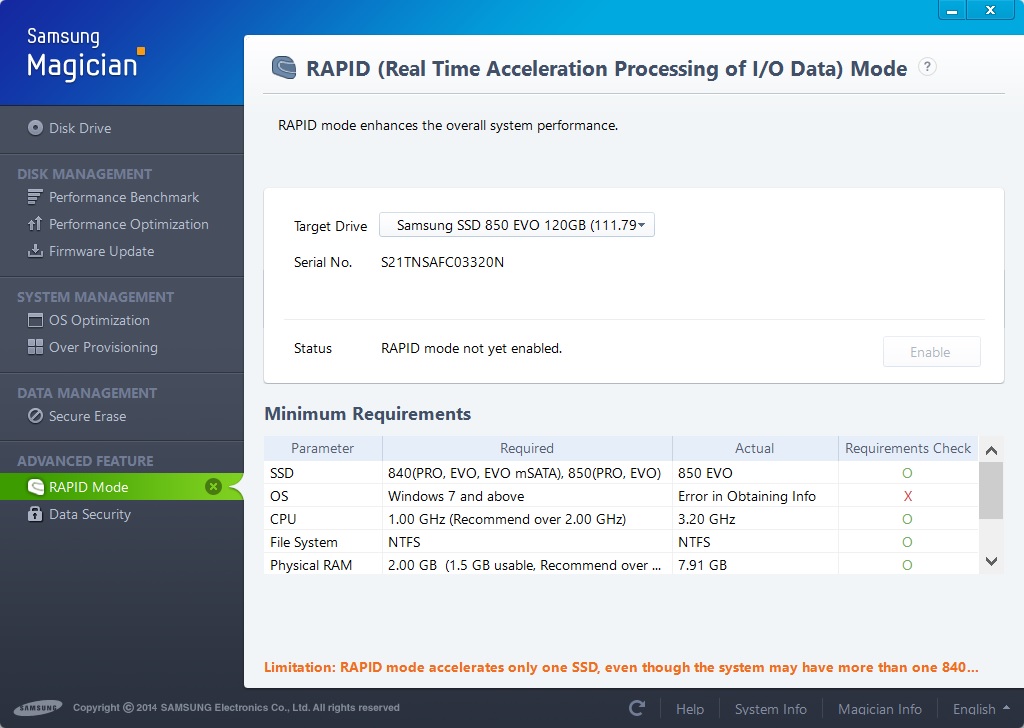The height and width of the screenshot is (728, 1024).
Task: Close the Samsung Magician window
Action: tap(990, 10)
